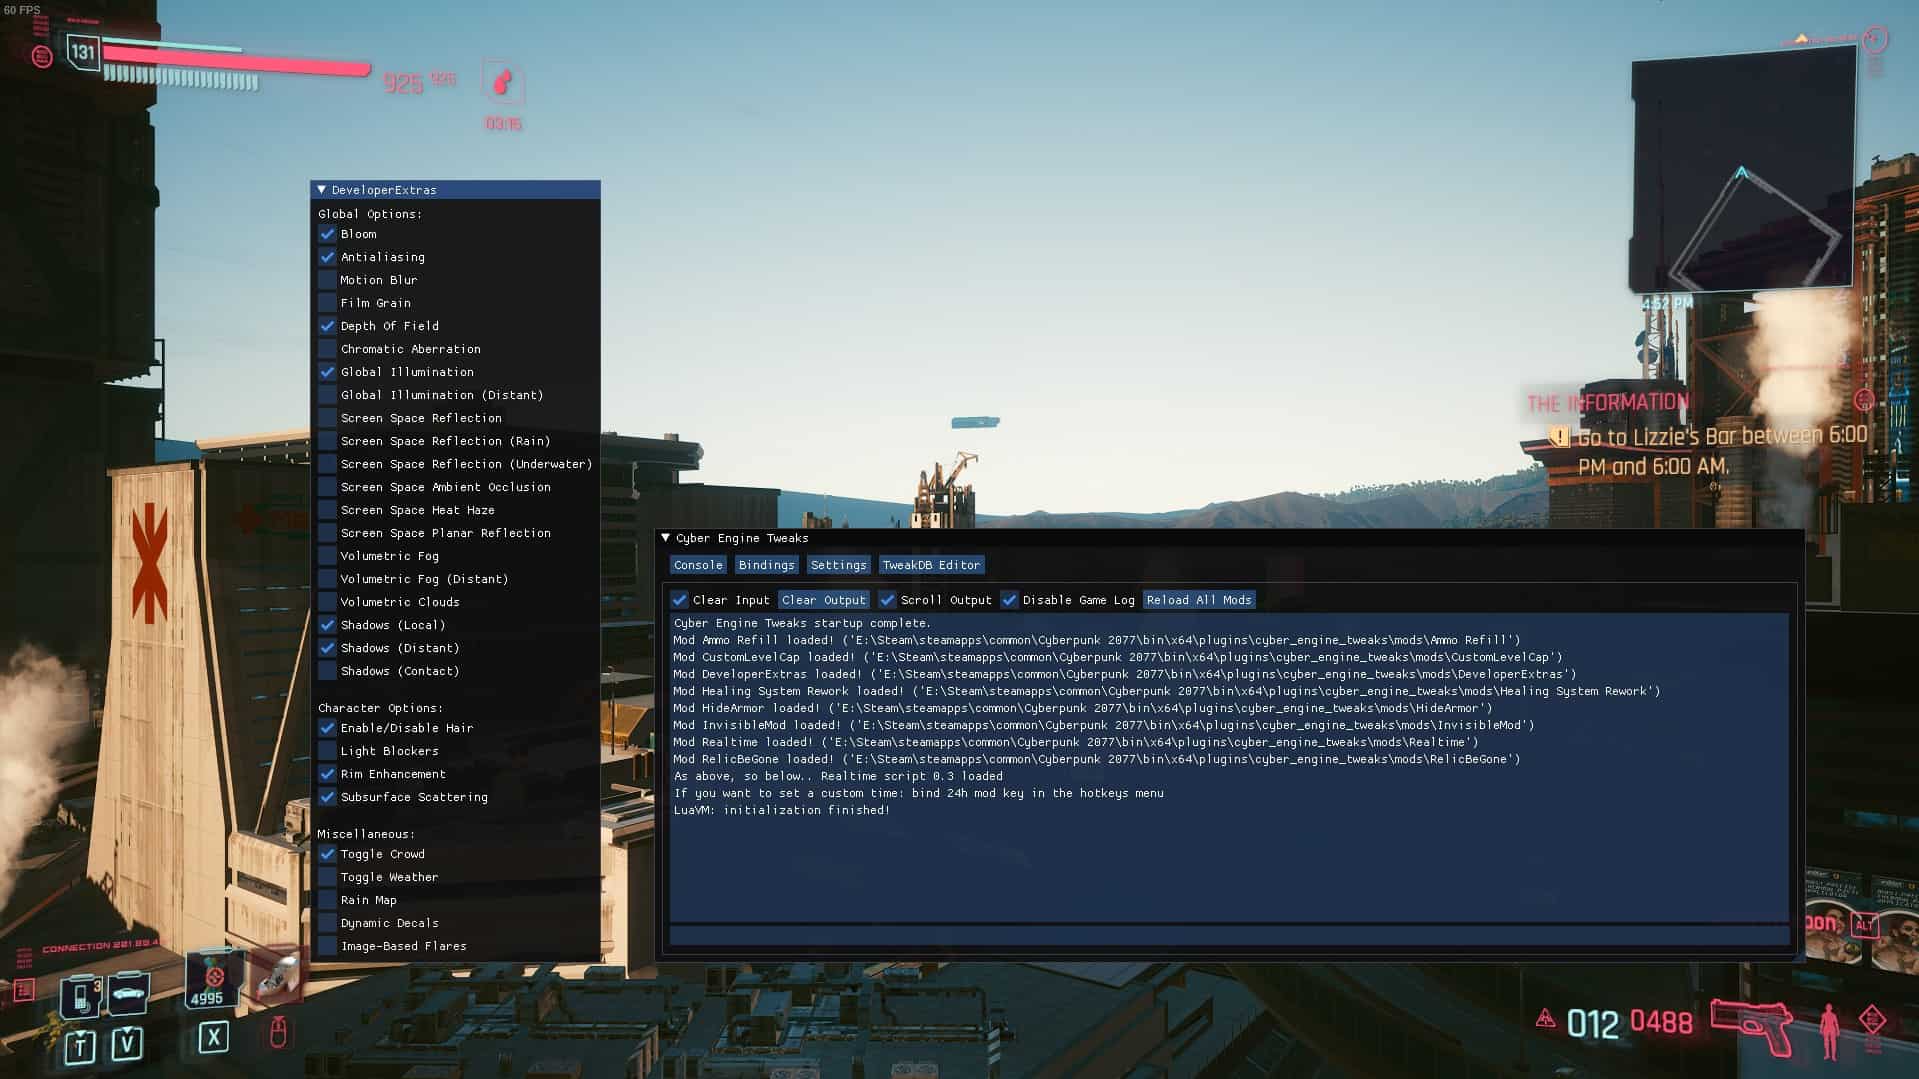Click the V key prompt
The height and width of the screenshot is (1079, 1919).
(x=126, y=1044)
